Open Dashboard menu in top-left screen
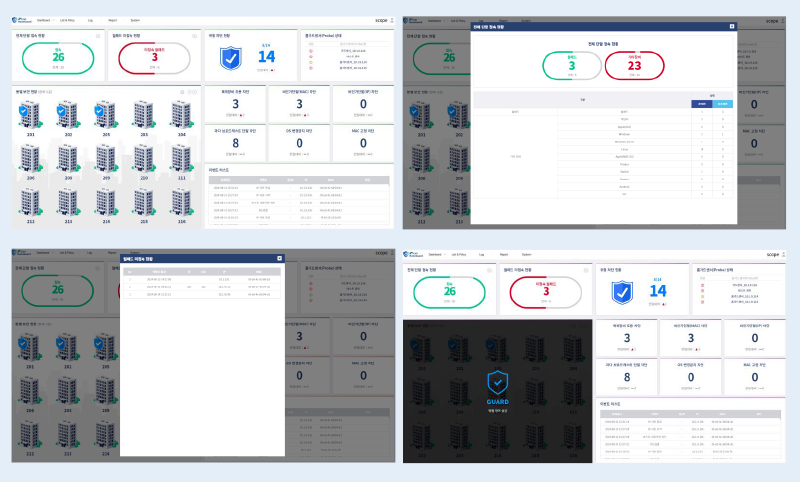Image resolution: width=800 pixels, height=482 pixels. (x=45, y=19)
